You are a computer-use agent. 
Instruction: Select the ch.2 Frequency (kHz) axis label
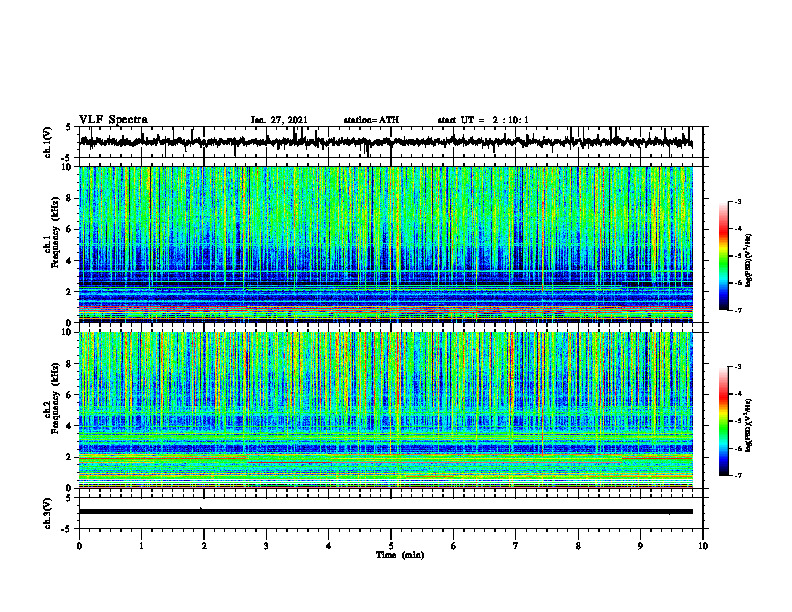click(51, 397)
